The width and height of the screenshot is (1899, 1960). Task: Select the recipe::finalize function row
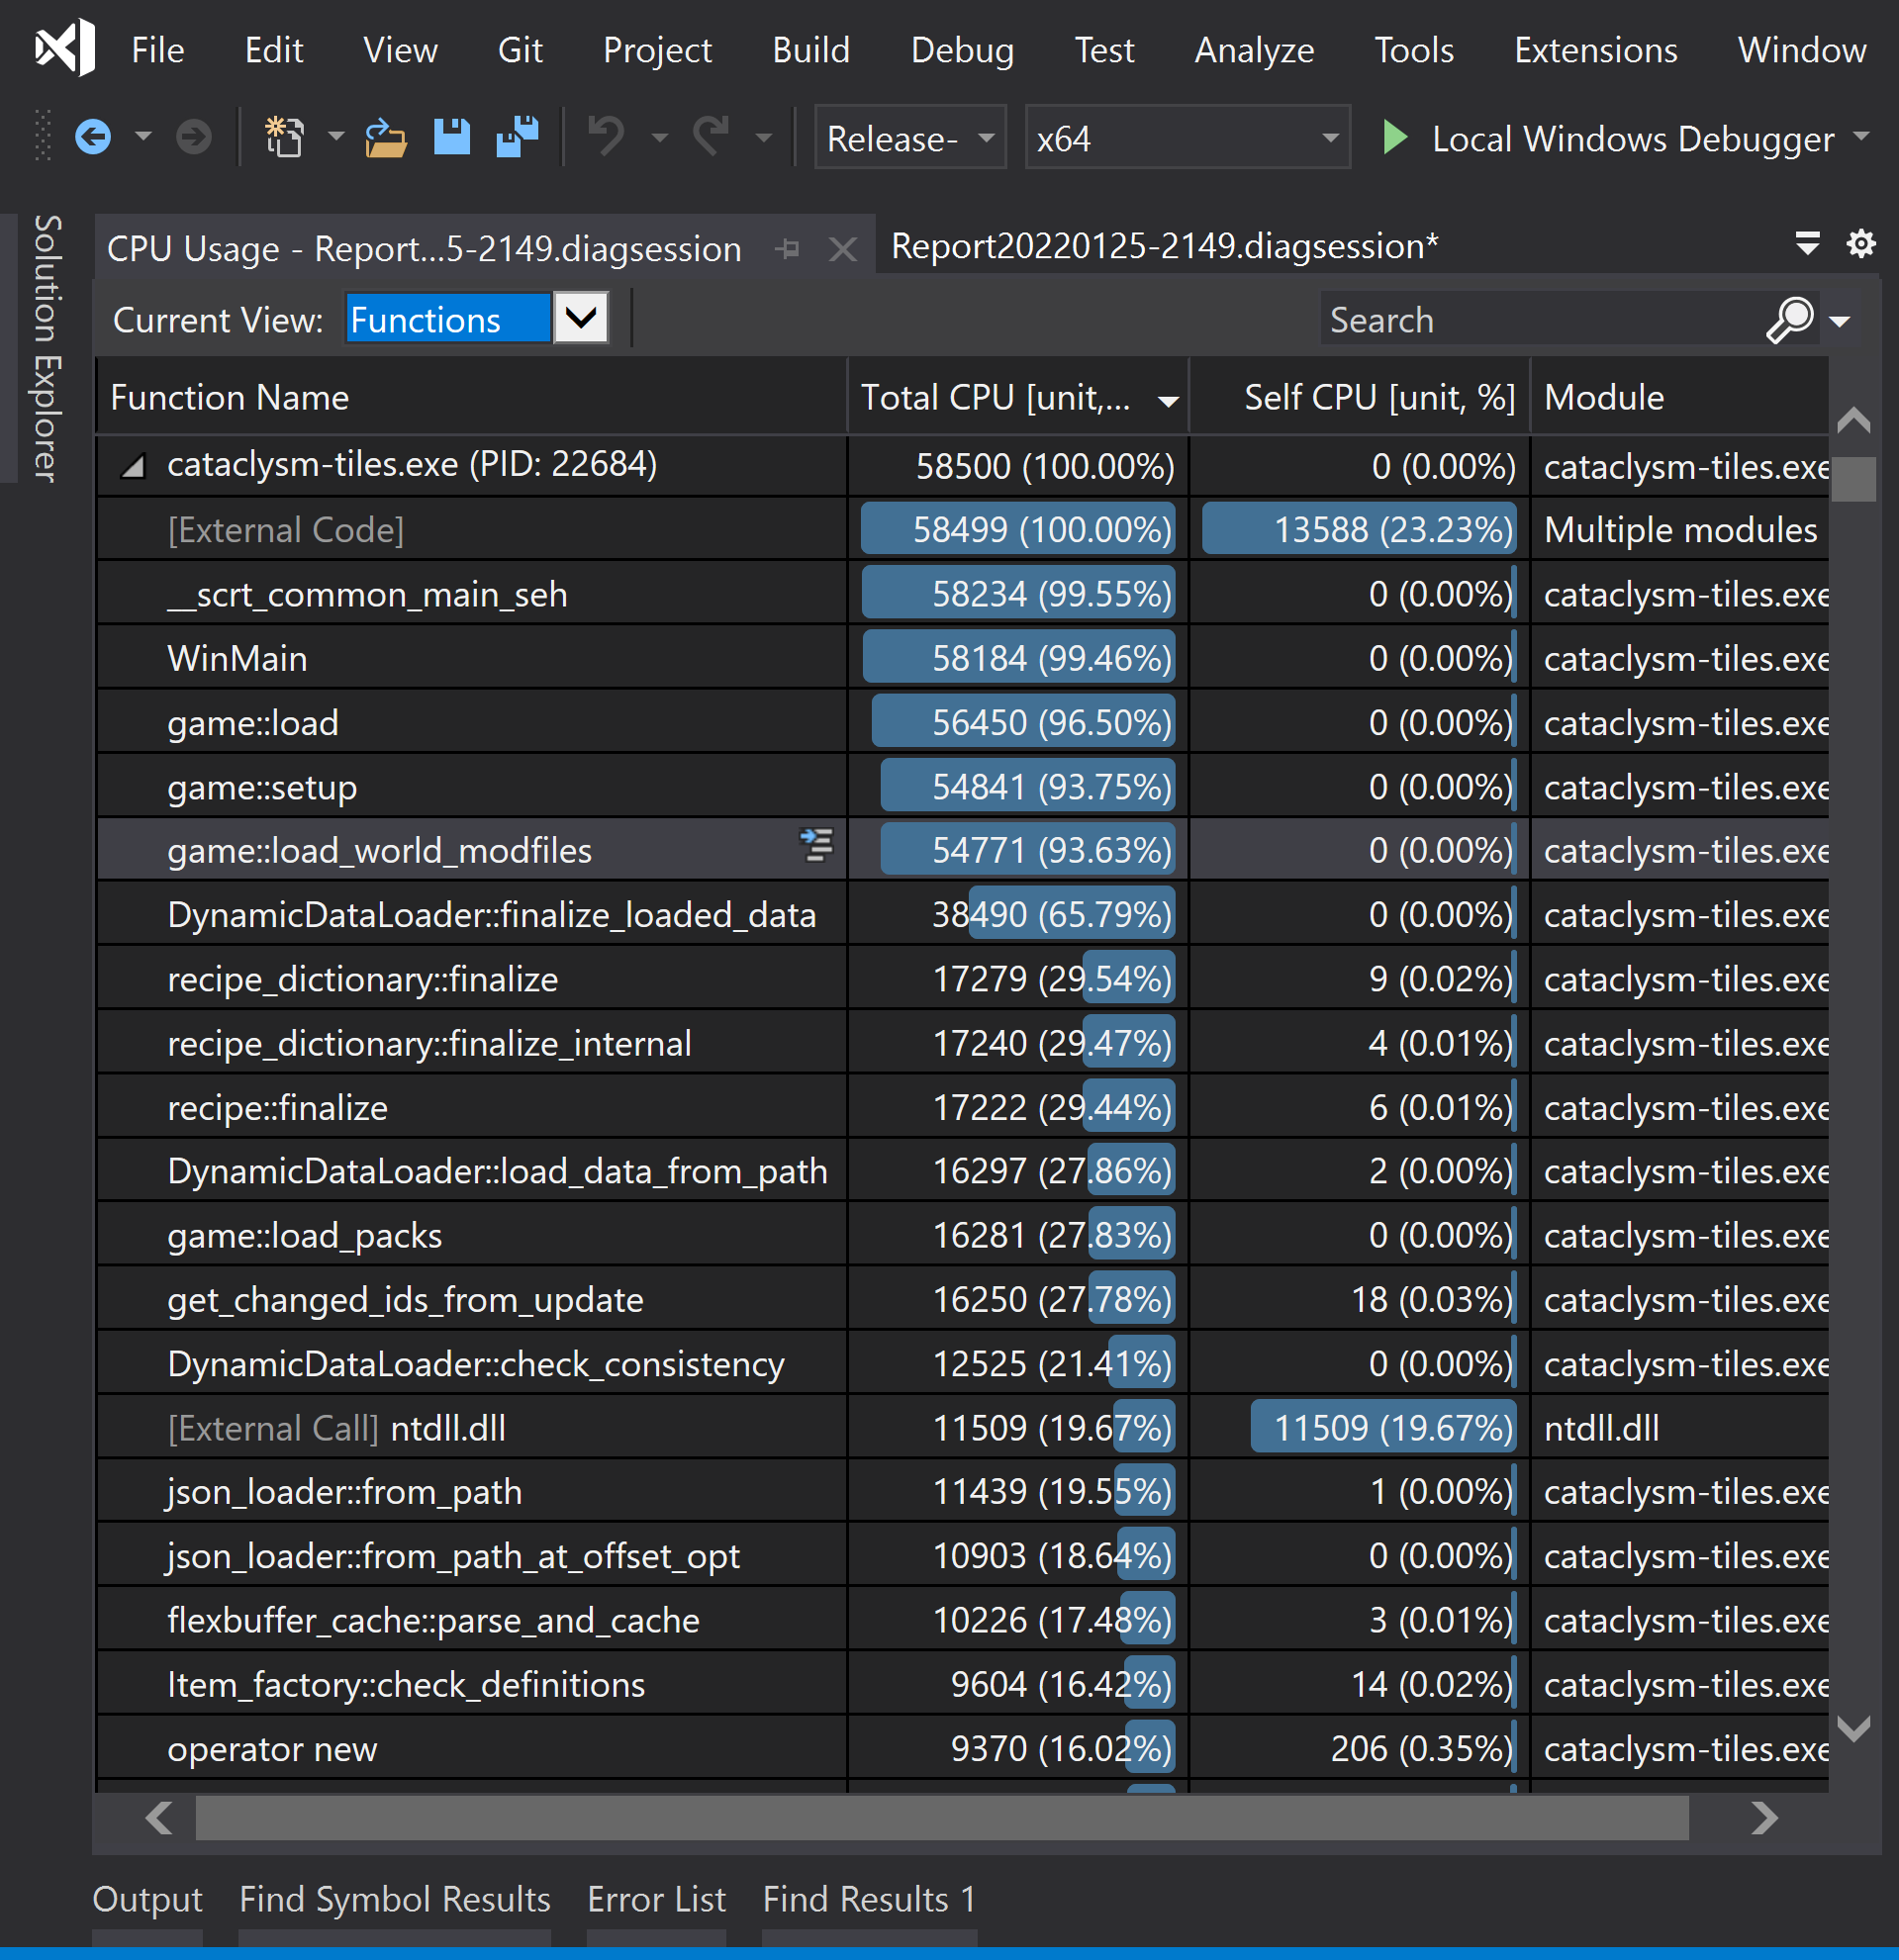962,1107
